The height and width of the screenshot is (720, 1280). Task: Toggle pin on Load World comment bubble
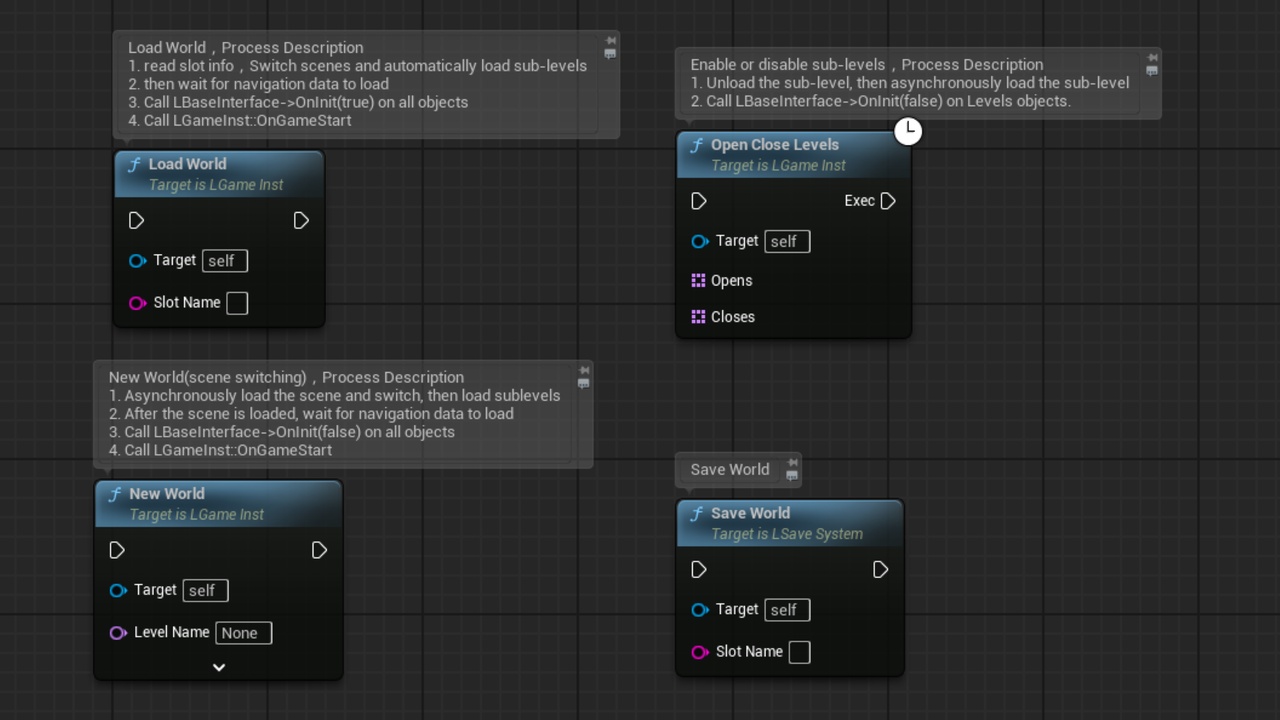(x=610, y=41)
